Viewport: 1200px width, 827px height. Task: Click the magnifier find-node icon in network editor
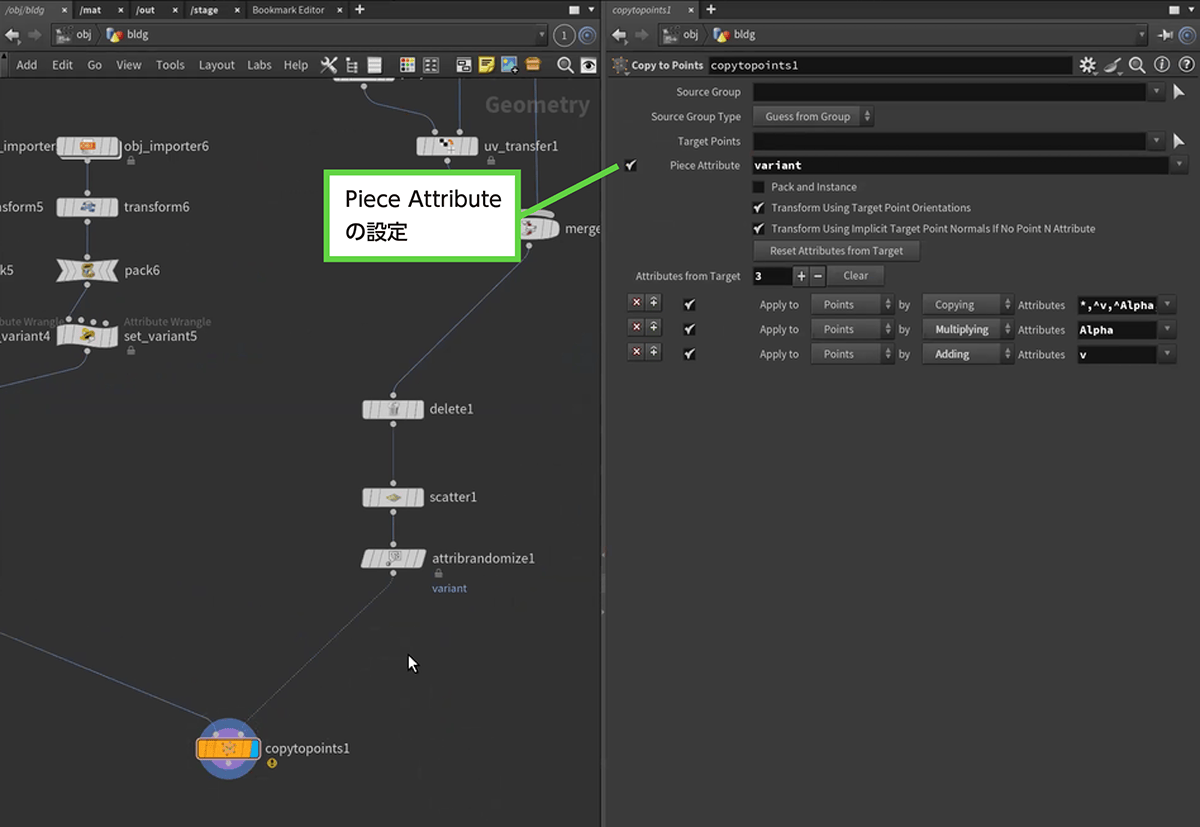click(x=565, y=65)
